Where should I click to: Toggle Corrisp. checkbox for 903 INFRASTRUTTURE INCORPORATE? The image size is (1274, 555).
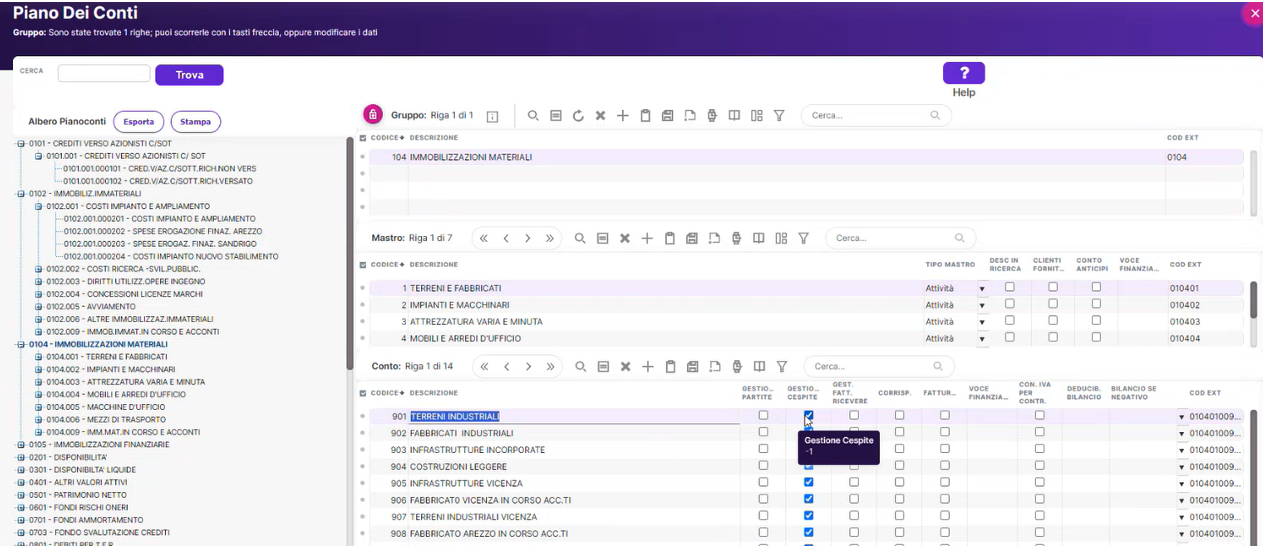click(899, 449)
